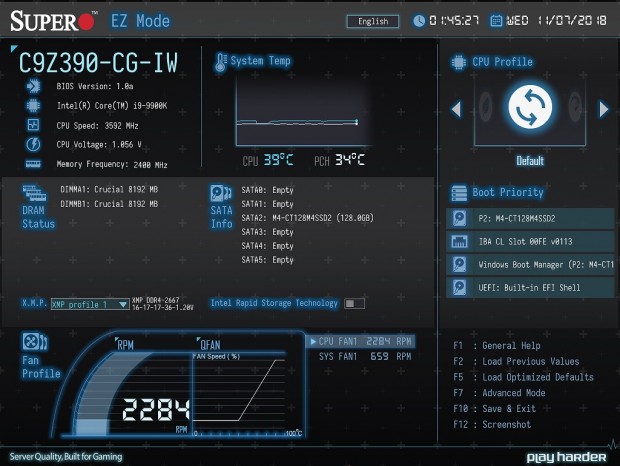
Task: Click the DRAM Status memory icon
Action: (35, 193)
